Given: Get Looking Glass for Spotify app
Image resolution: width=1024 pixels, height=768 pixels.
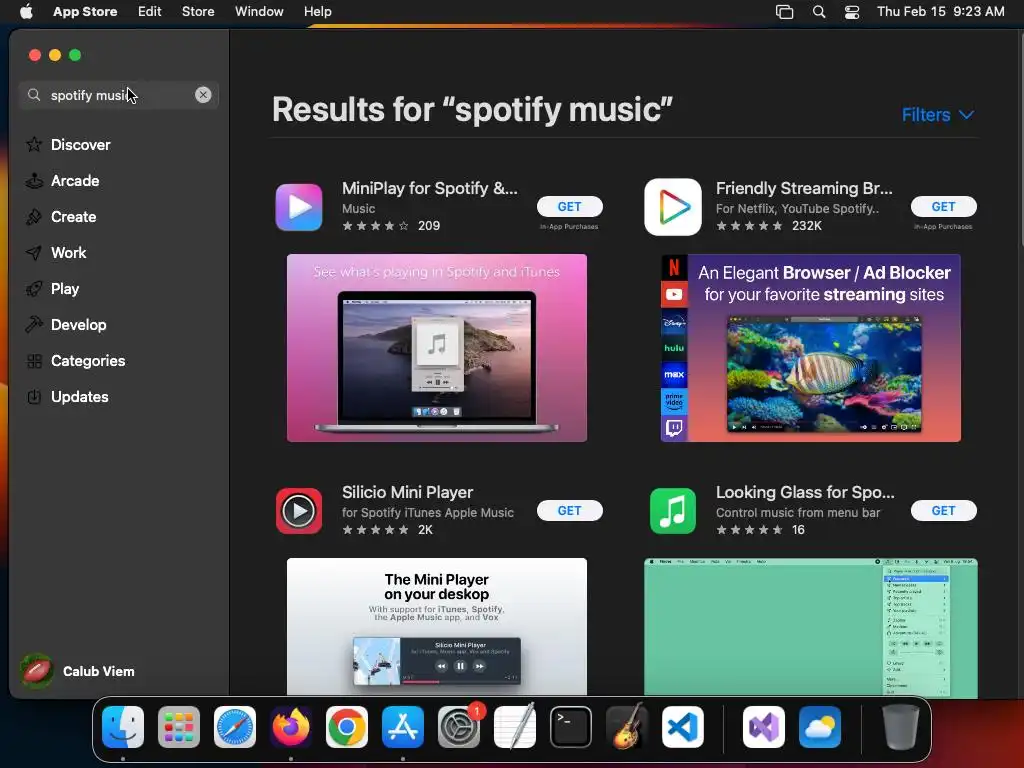Looking at the screenshot, I should coord(943,511).
